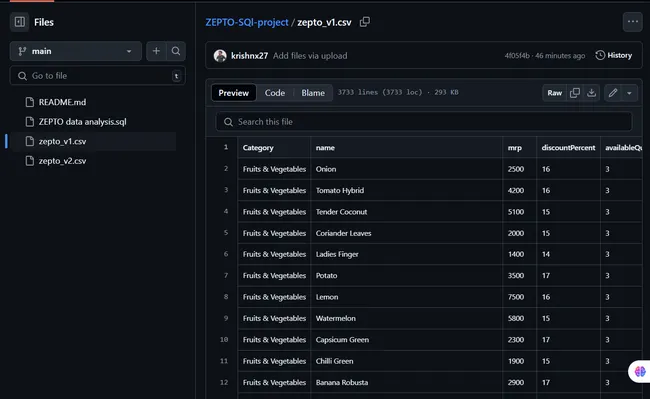
Task: Select the mrp column header
Action: [x=519, y=148]
